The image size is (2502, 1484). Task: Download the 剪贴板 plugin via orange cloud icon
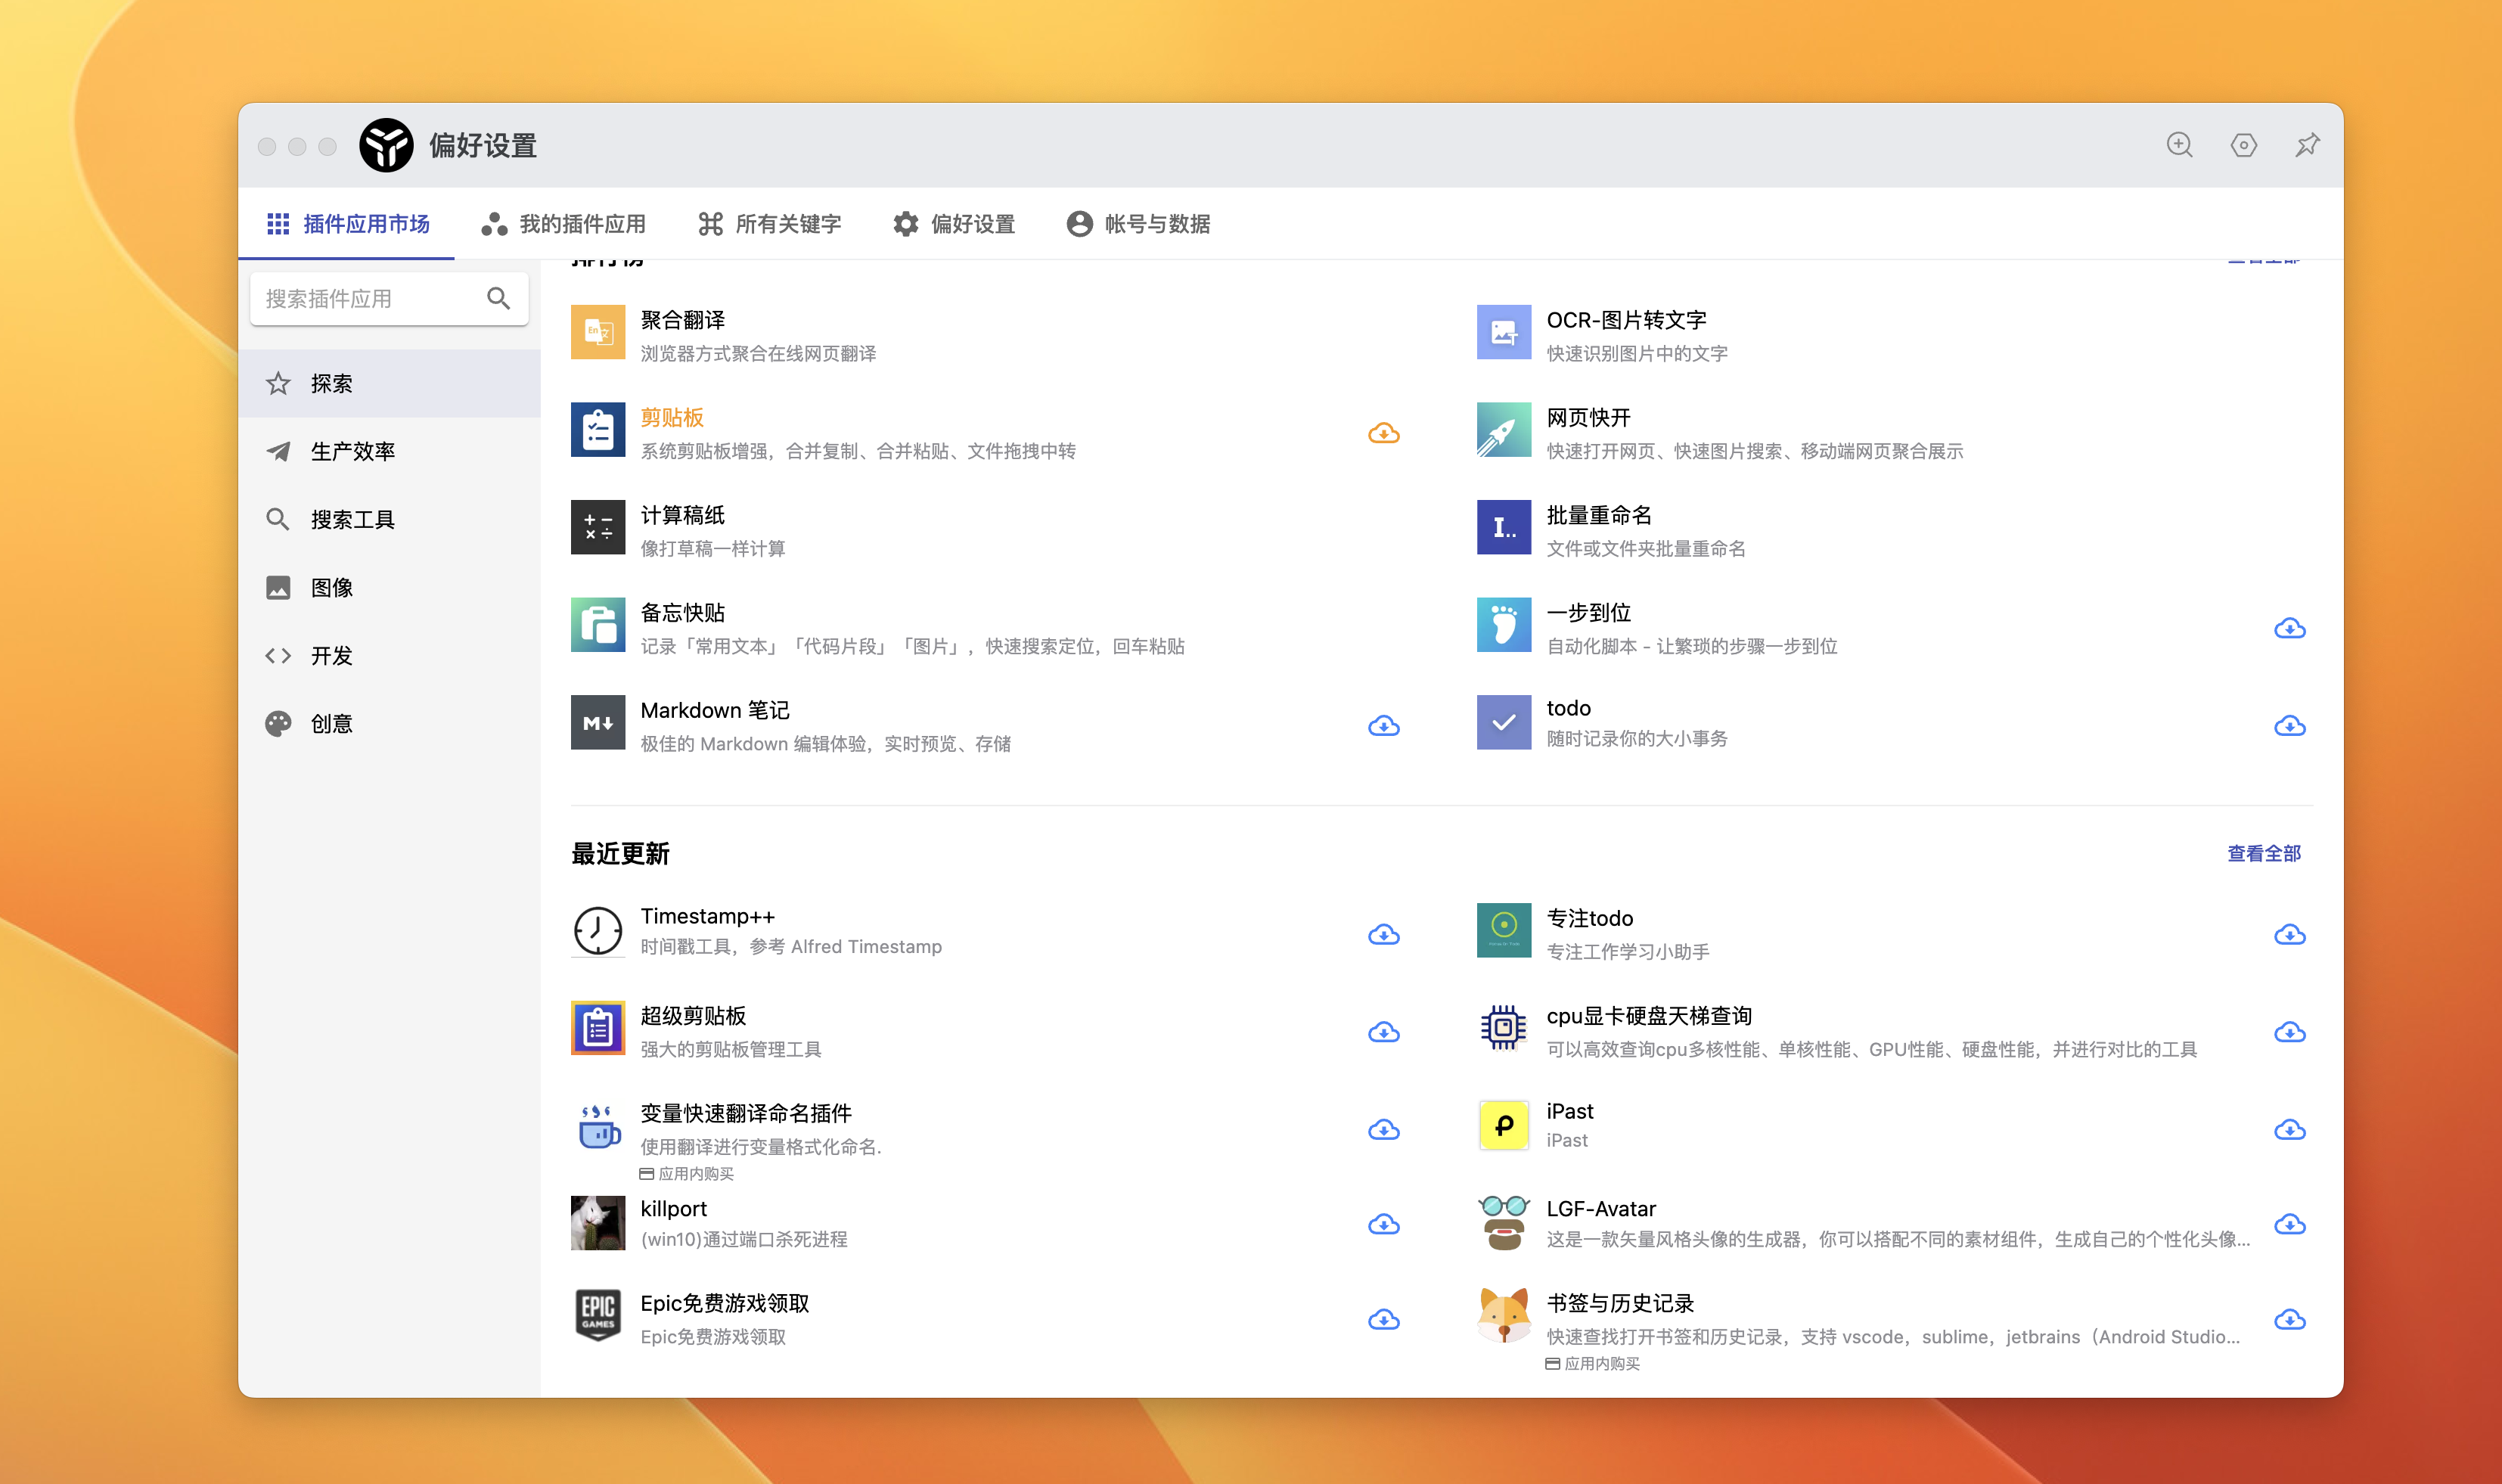[1383, 433]
